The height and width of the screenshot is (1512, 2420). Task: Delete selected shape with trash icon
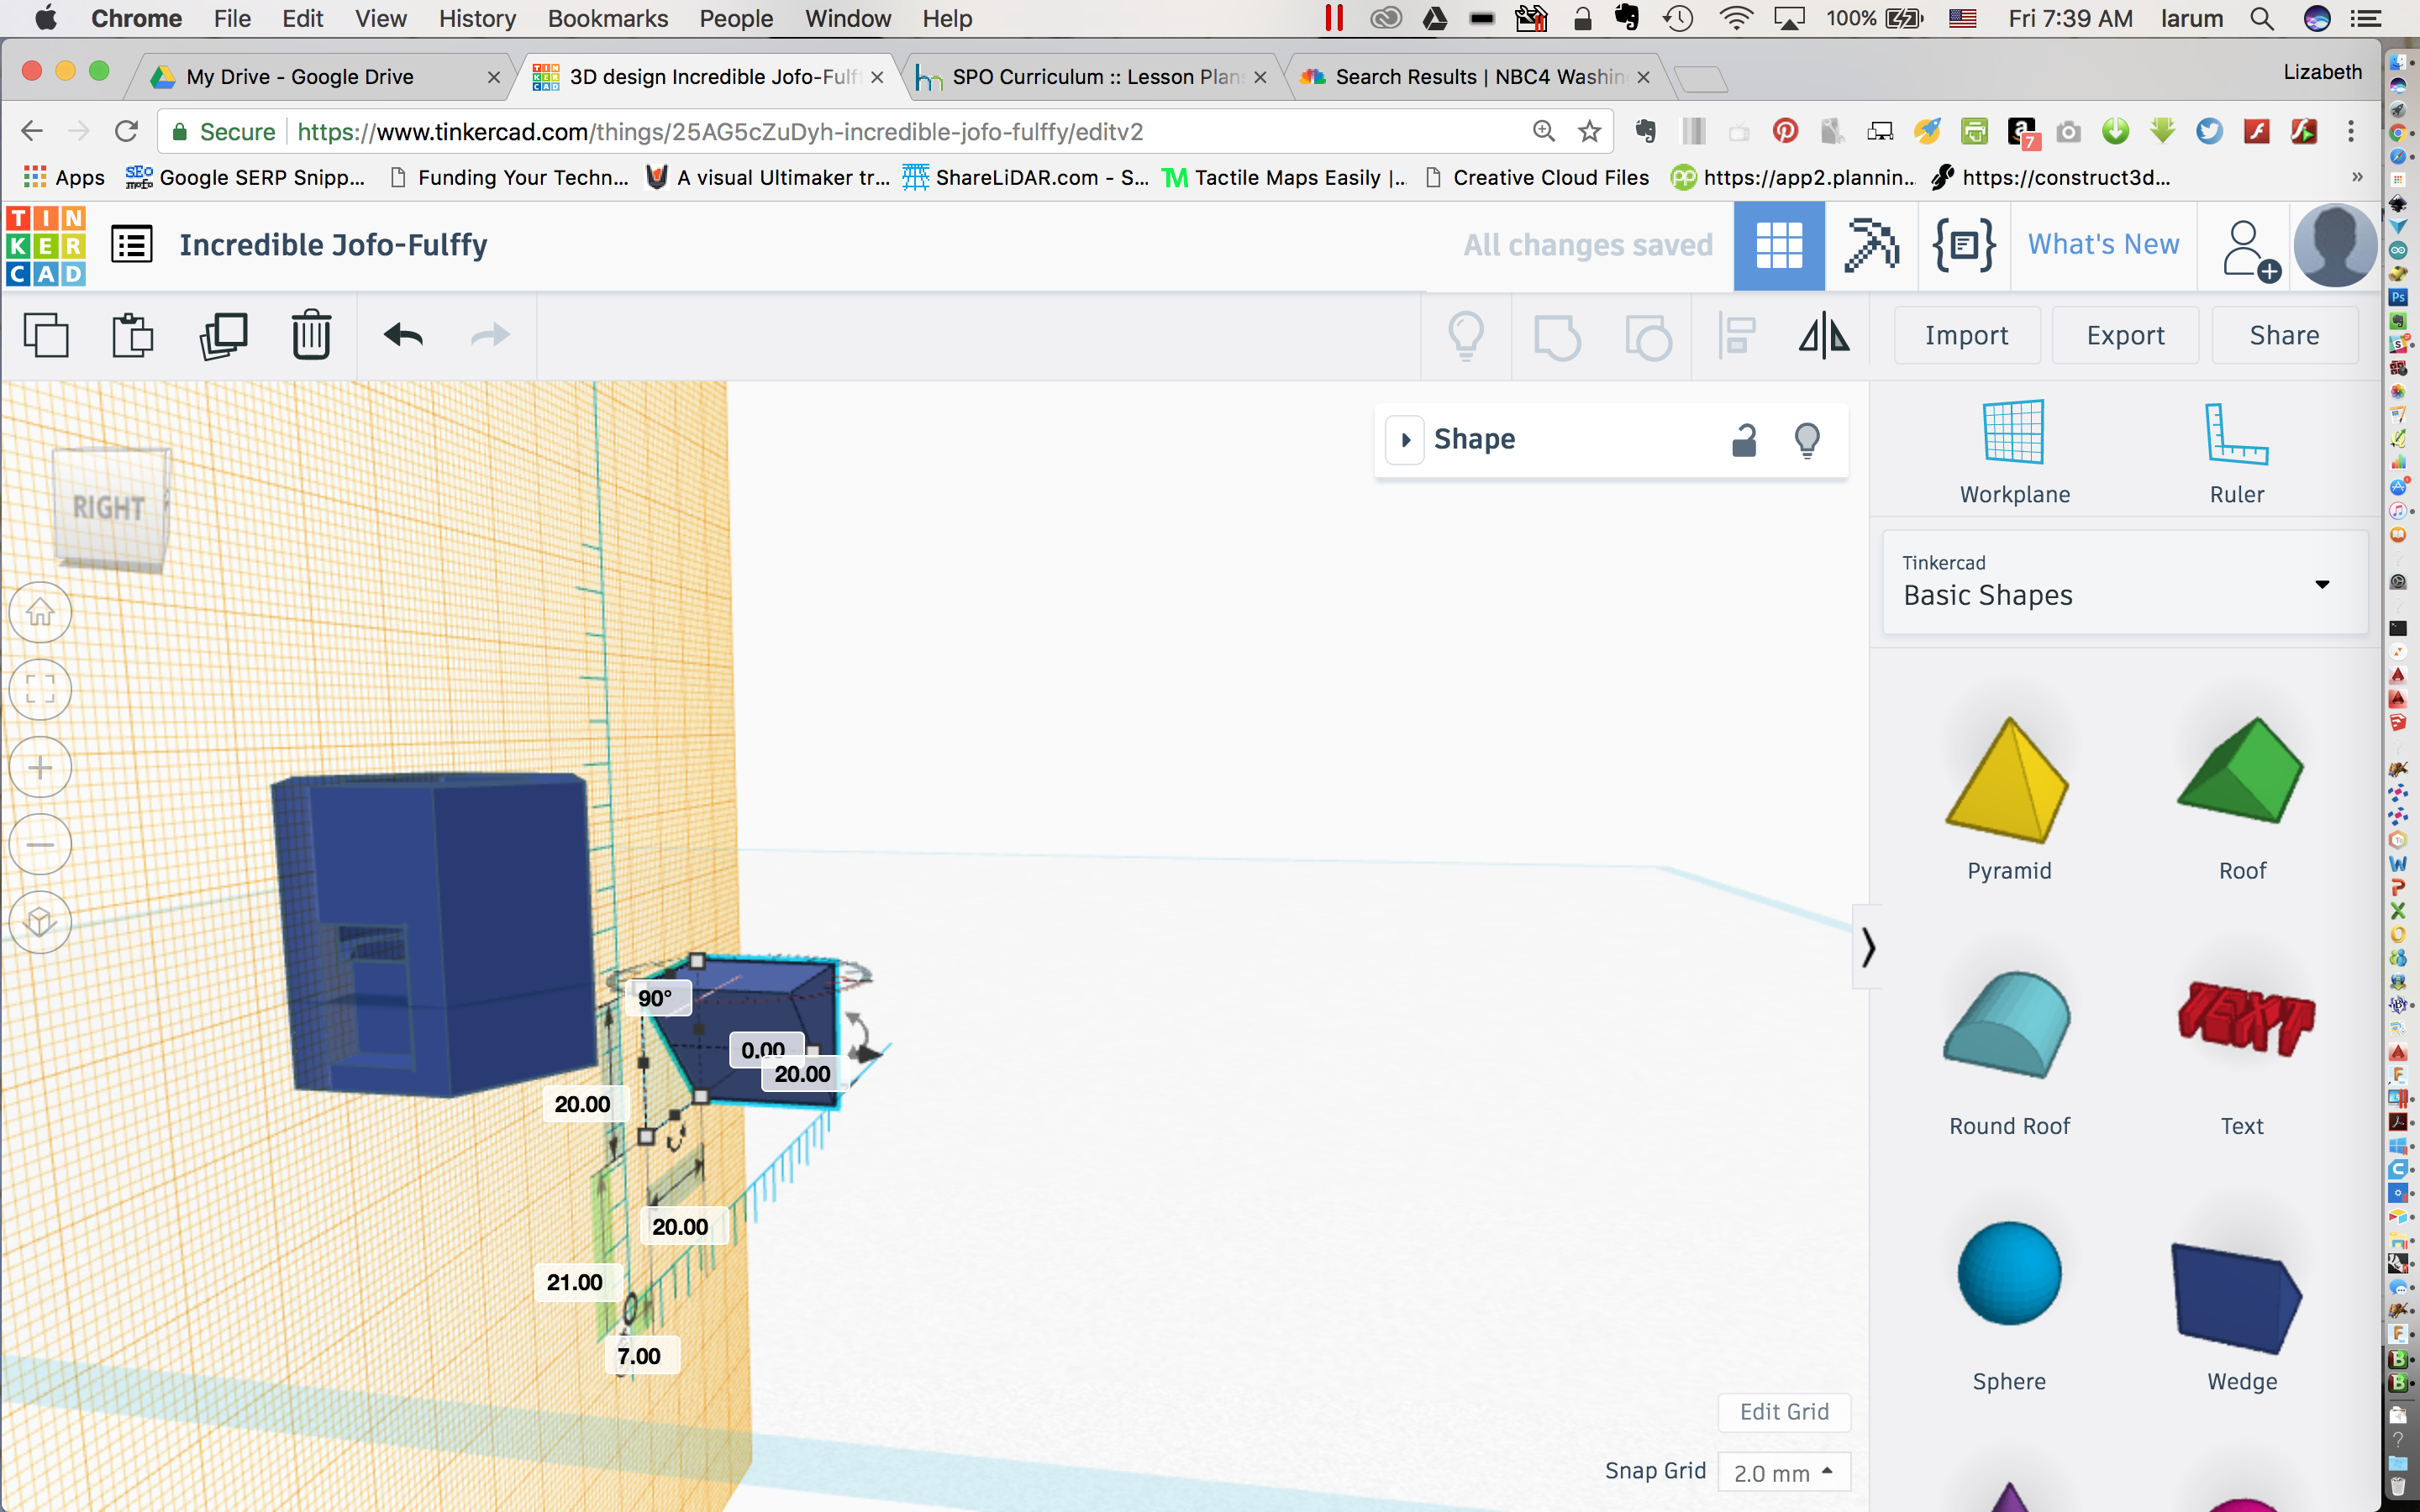311,335
